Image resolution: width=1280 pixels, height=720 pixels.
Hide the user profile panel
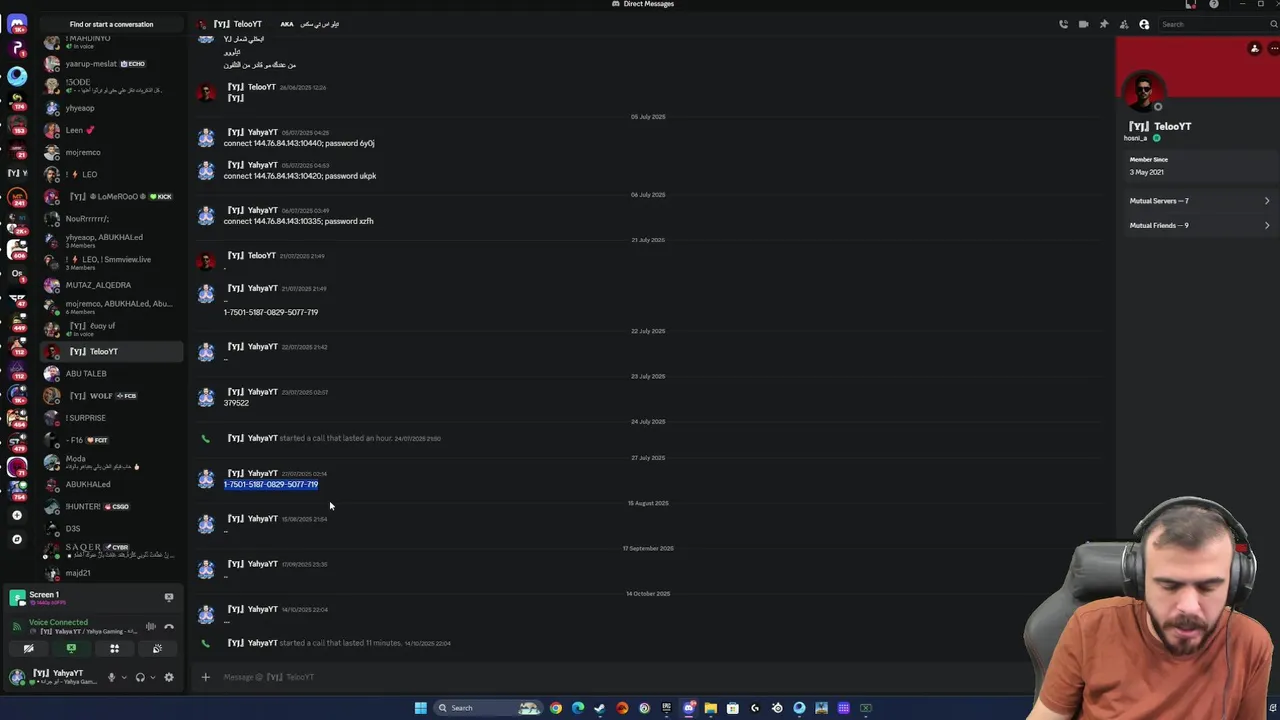(x=1144, y=24)
